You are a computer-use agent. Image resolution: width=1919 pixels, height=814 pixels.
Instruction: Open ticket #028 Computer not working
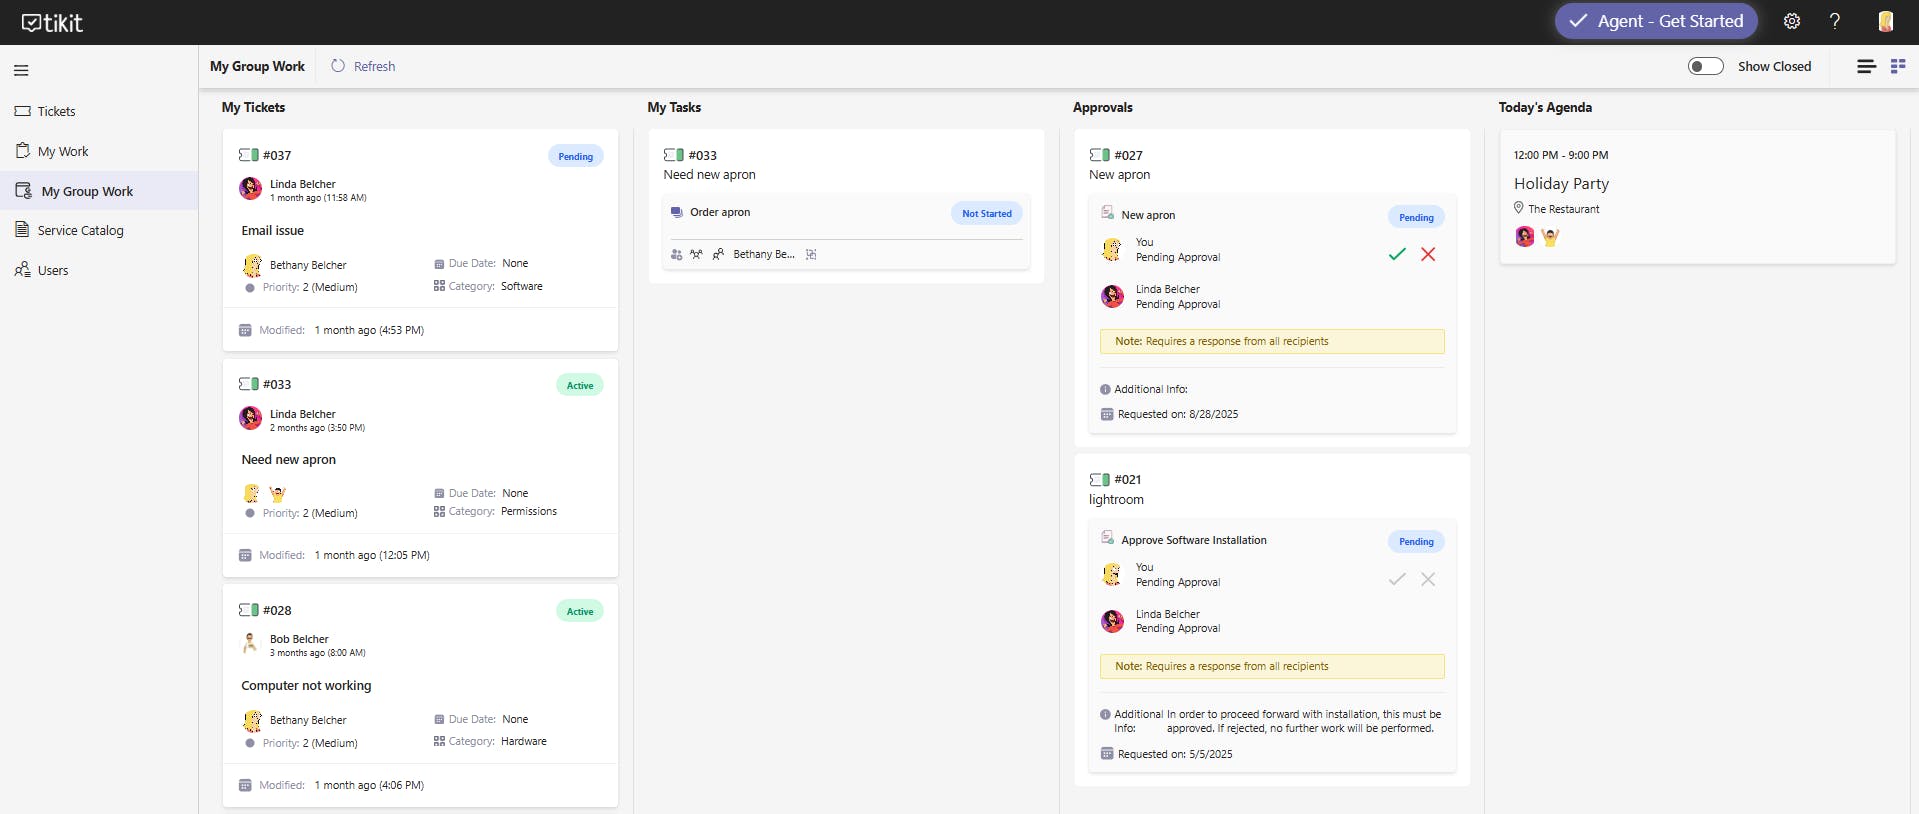[306, 685]
